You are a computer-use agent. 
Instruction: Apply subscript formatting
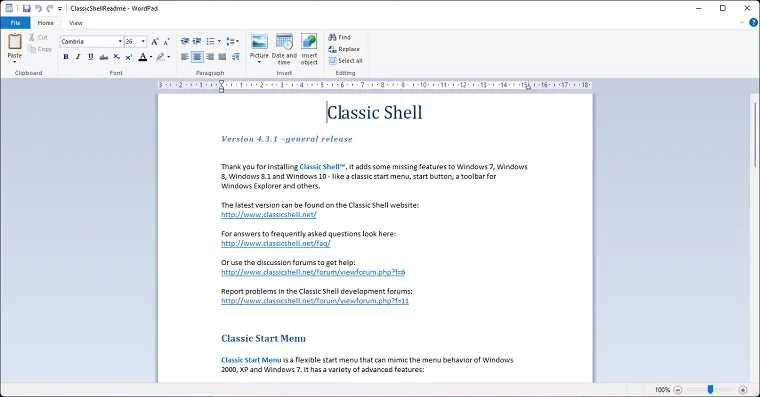116,57
